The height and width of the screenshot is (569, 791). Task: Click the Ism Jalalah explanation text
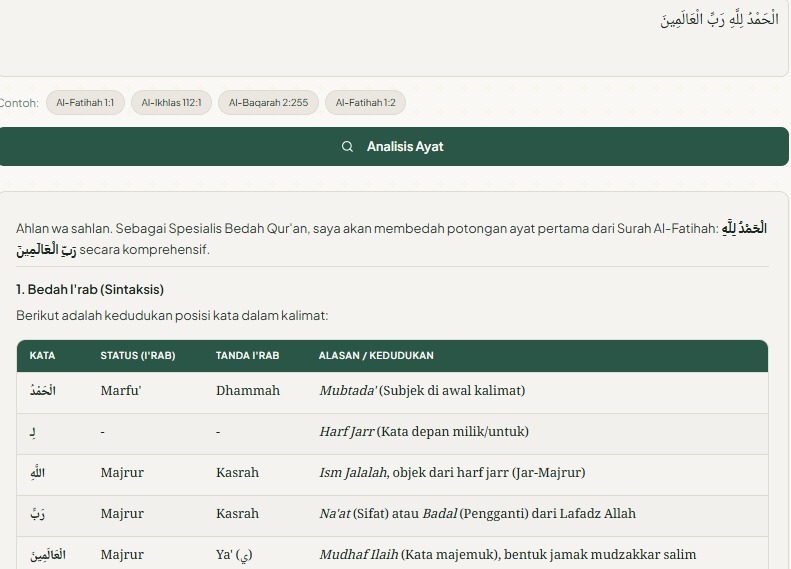tap(452, 473)
